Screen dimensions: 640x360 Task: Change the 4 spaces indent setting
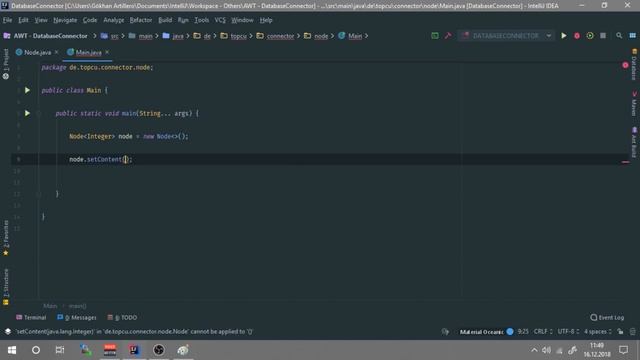(598, 331)
